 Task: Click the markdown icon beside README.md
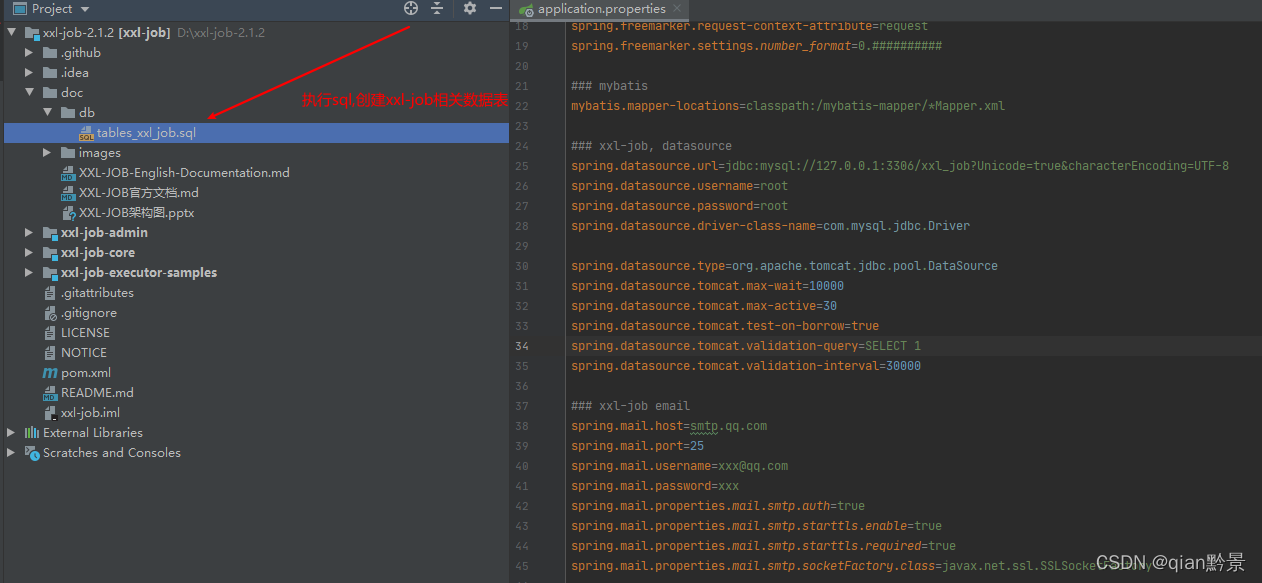click(50, 393)
